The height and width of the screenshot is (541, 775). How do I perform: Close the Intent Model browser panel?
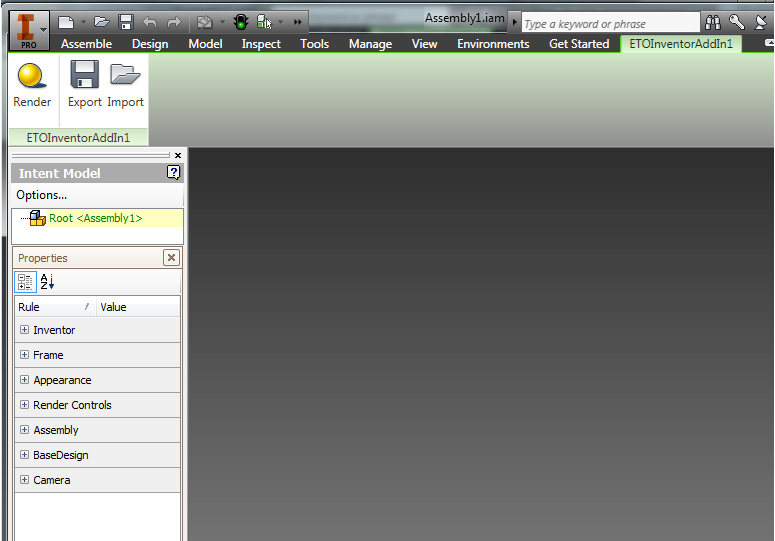(x=178, y=155)
